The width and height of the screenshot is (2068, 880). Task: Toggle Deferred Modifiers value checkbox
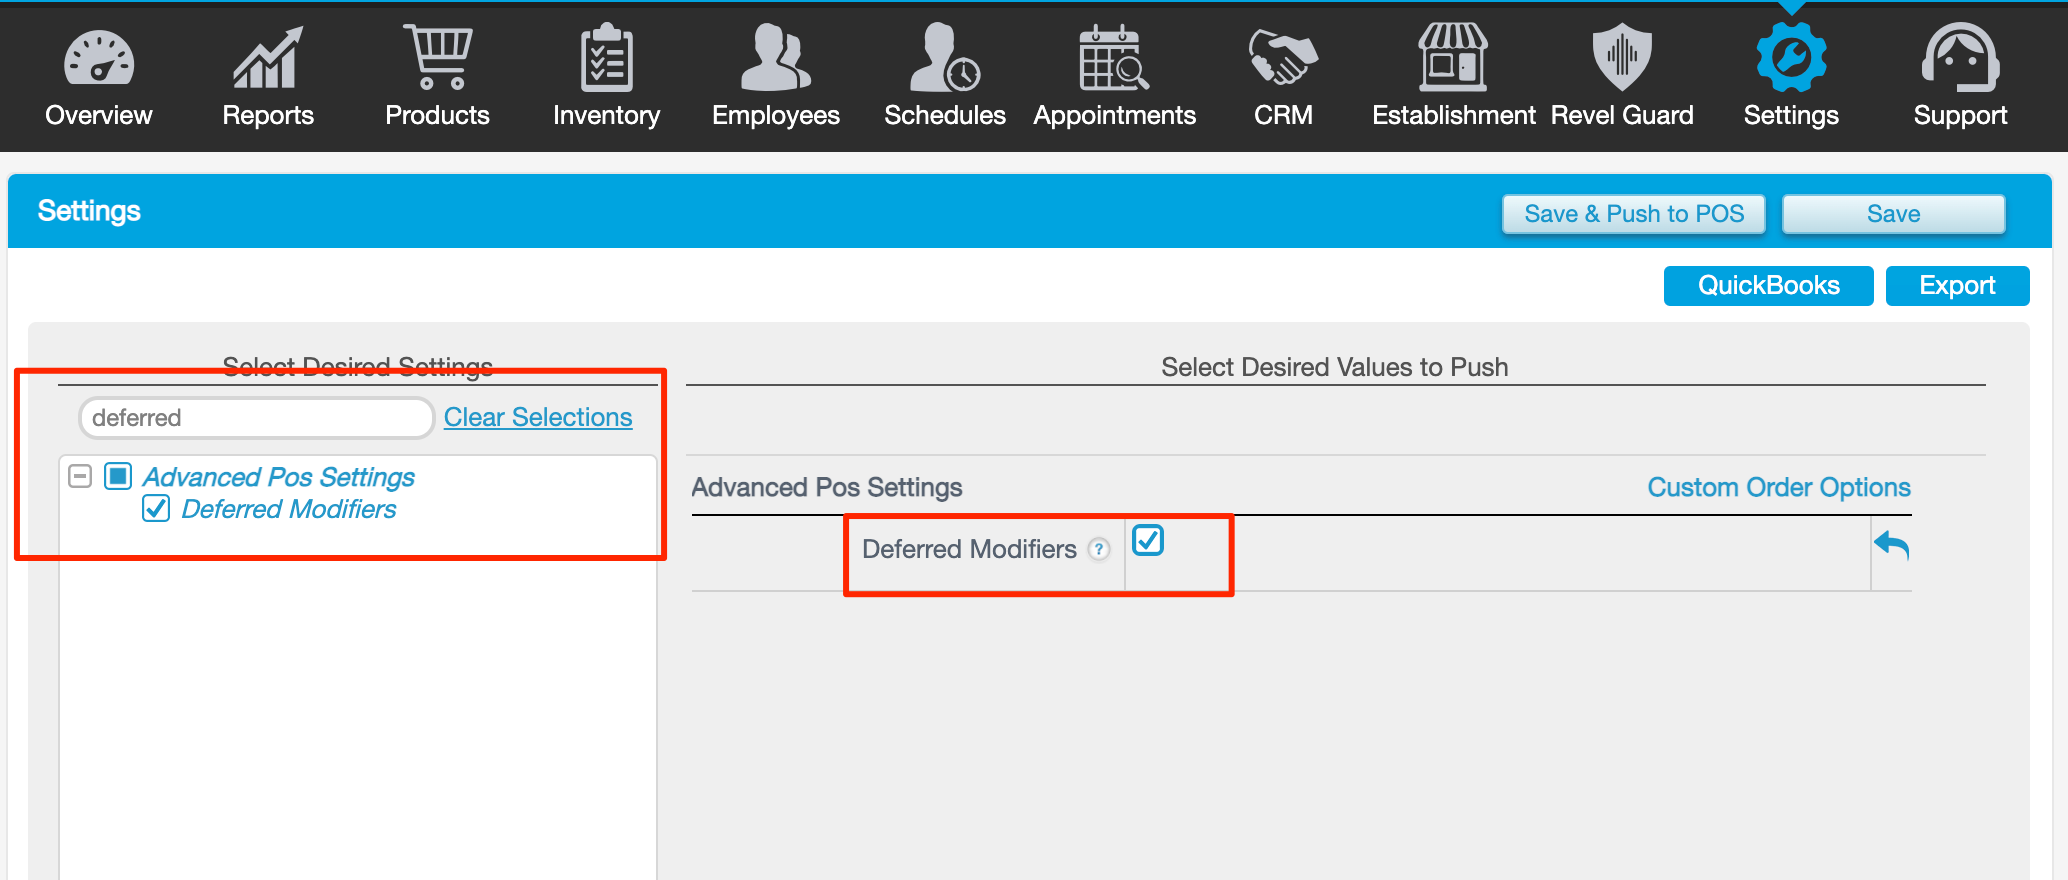(x=1148, y=541)
